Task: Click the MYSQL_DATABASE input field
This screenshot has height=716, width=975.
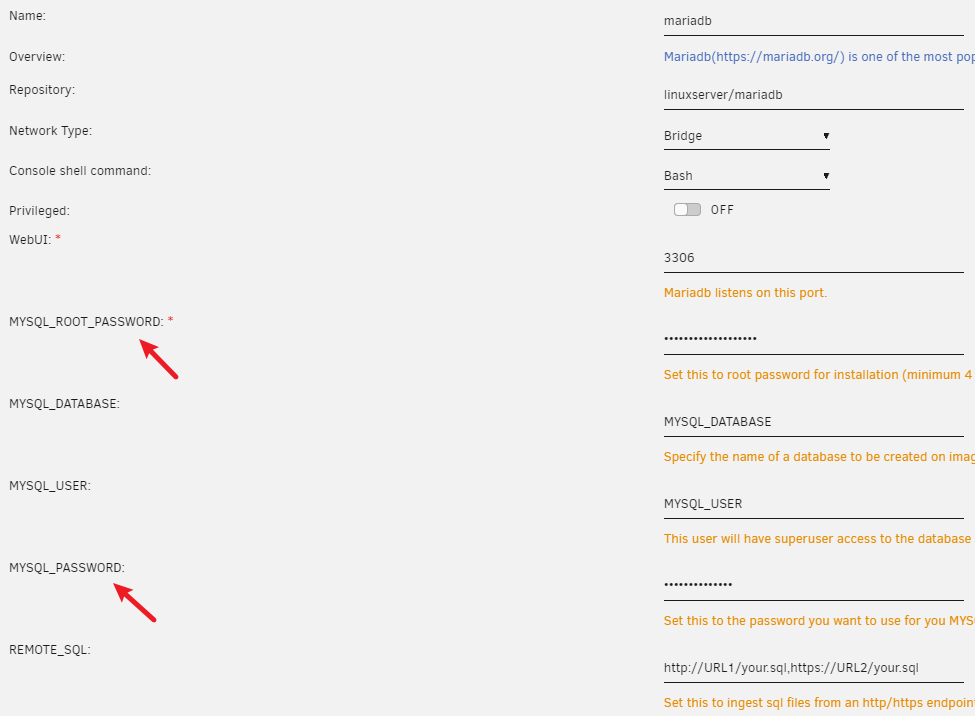Action: point(813,422)
